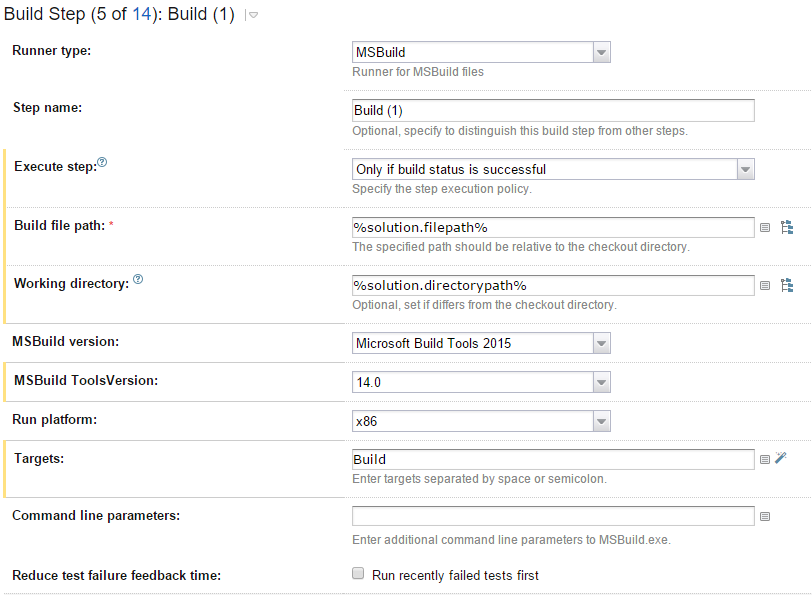812x595 pixels.
Task: Open the Runner type MSBuild dropdown
Action: (x=481, y=52)
